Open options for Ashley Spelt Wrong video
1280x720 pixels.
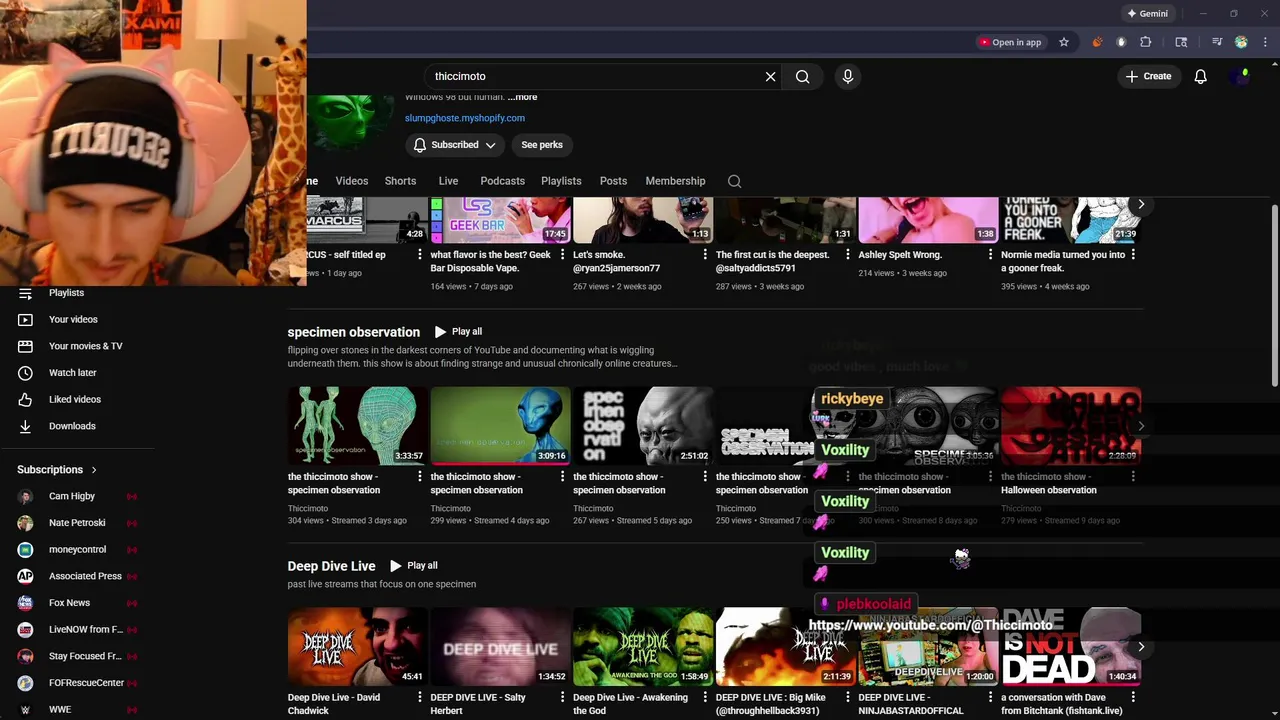(990, 255)
